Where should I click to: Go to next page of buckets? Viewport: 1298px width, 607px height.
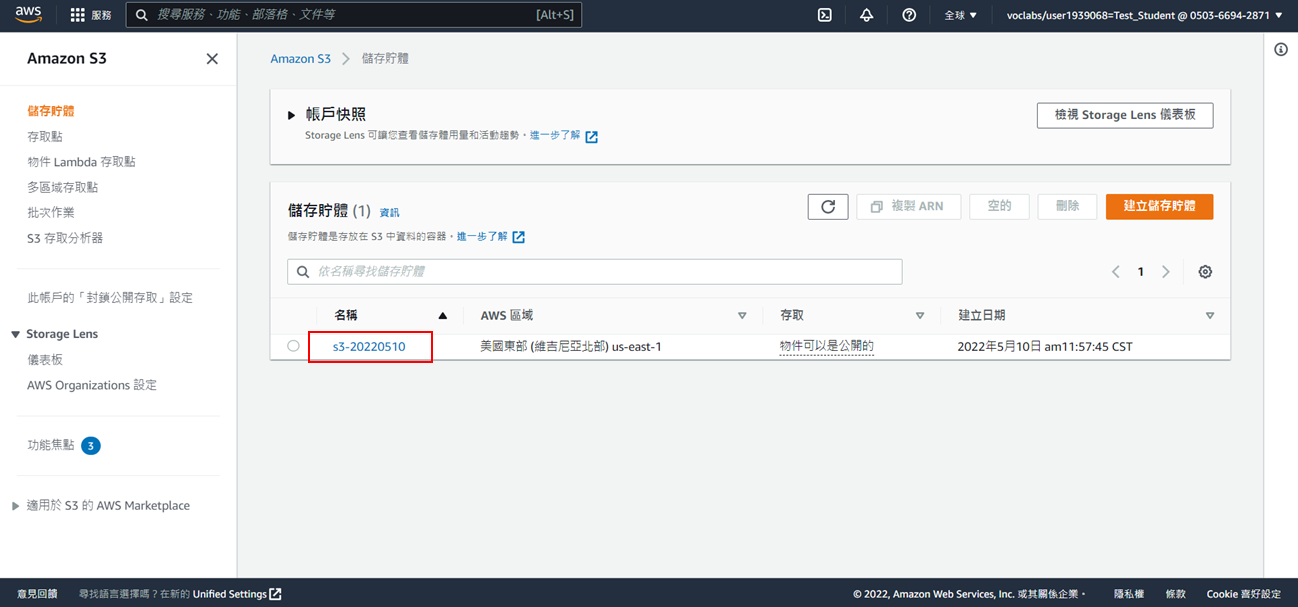tap(1166, 272)
